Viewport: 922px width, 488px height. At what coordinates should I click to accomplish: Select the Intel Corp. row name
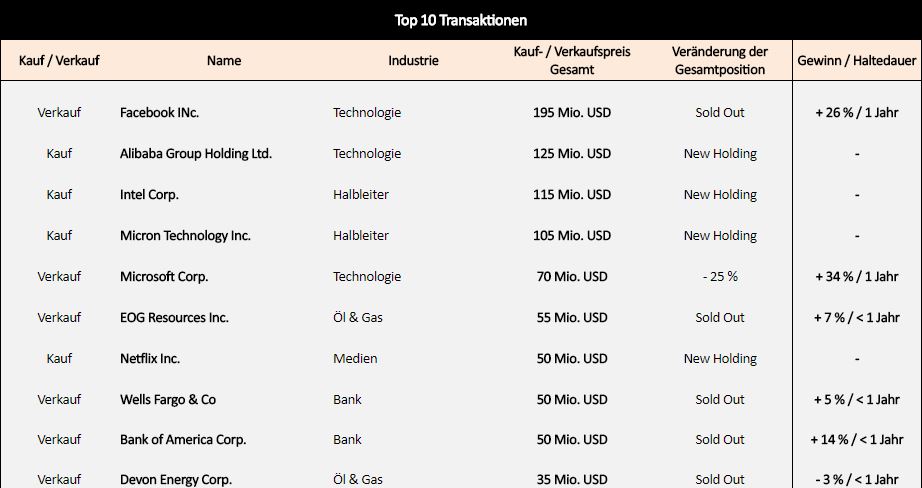149,195
